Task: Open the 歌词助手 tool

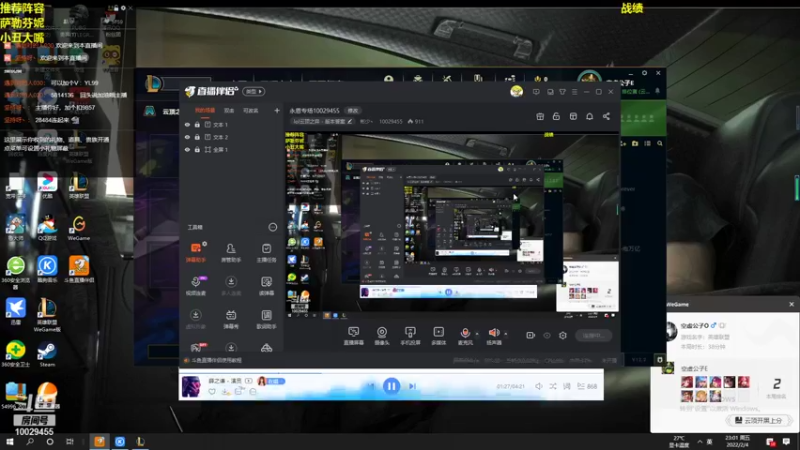Action: click(x=266, y=319)
